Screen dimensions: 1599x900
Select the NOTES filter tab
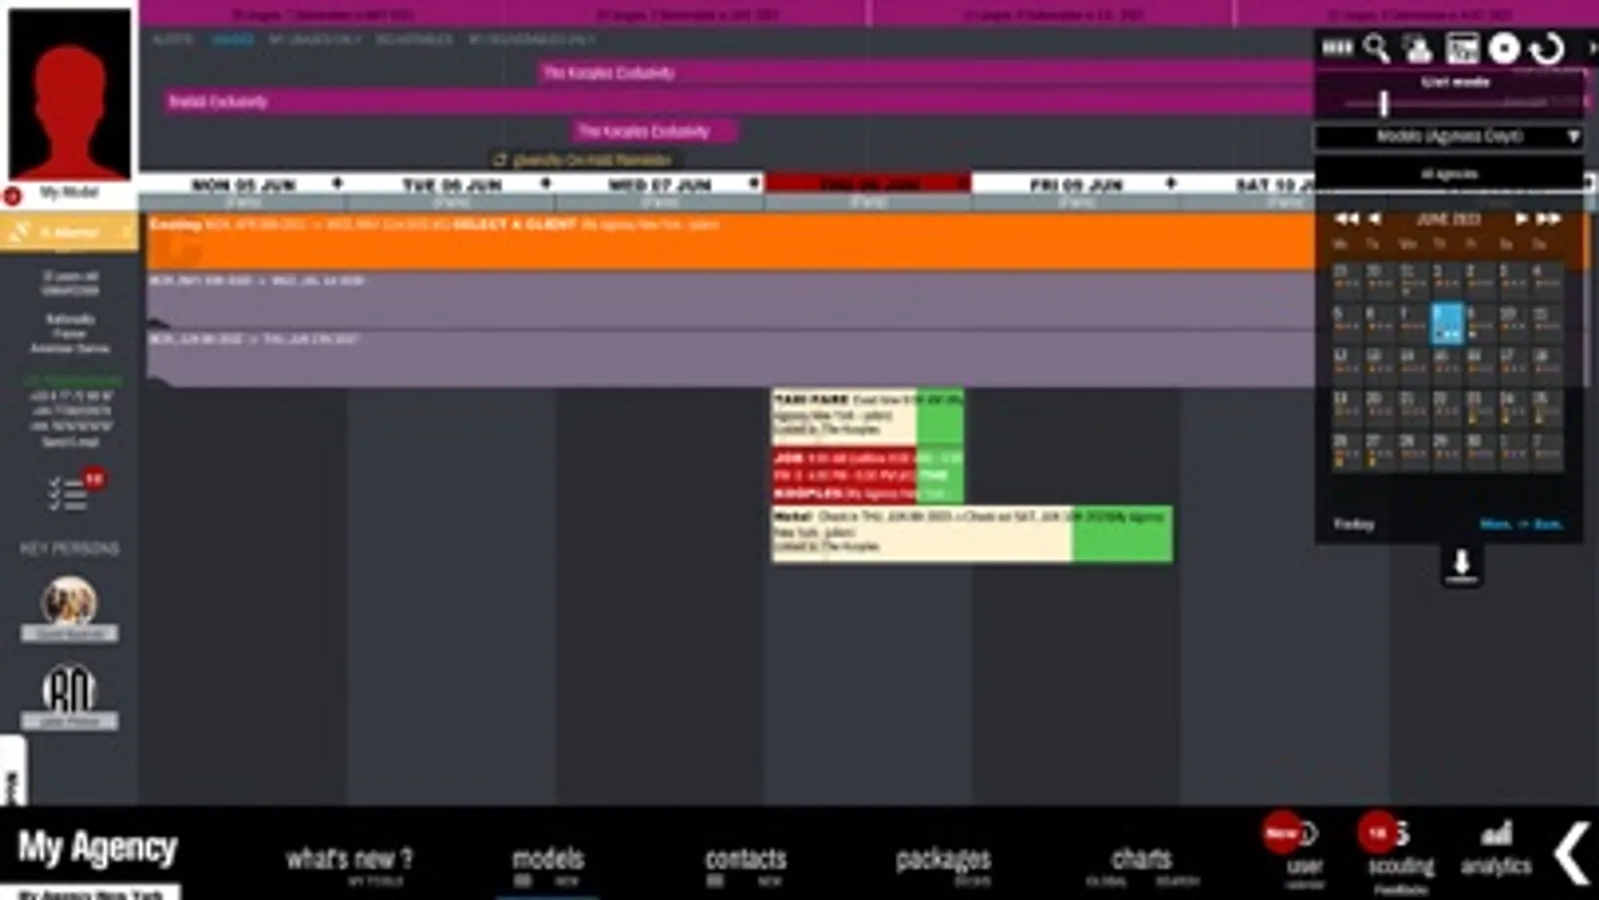pyautogui.click(x=173, y=40)
